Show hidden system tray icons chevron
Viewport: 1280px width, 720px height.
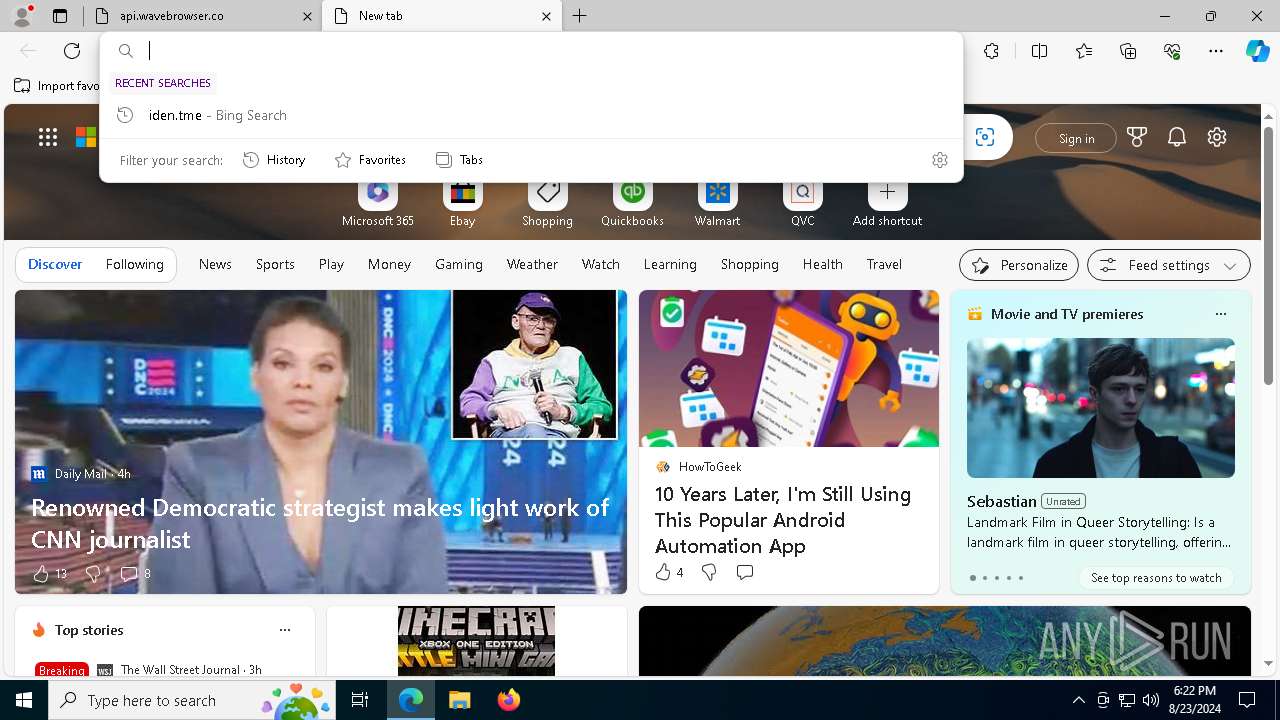pyautogui.click(x=1078, y=700)
